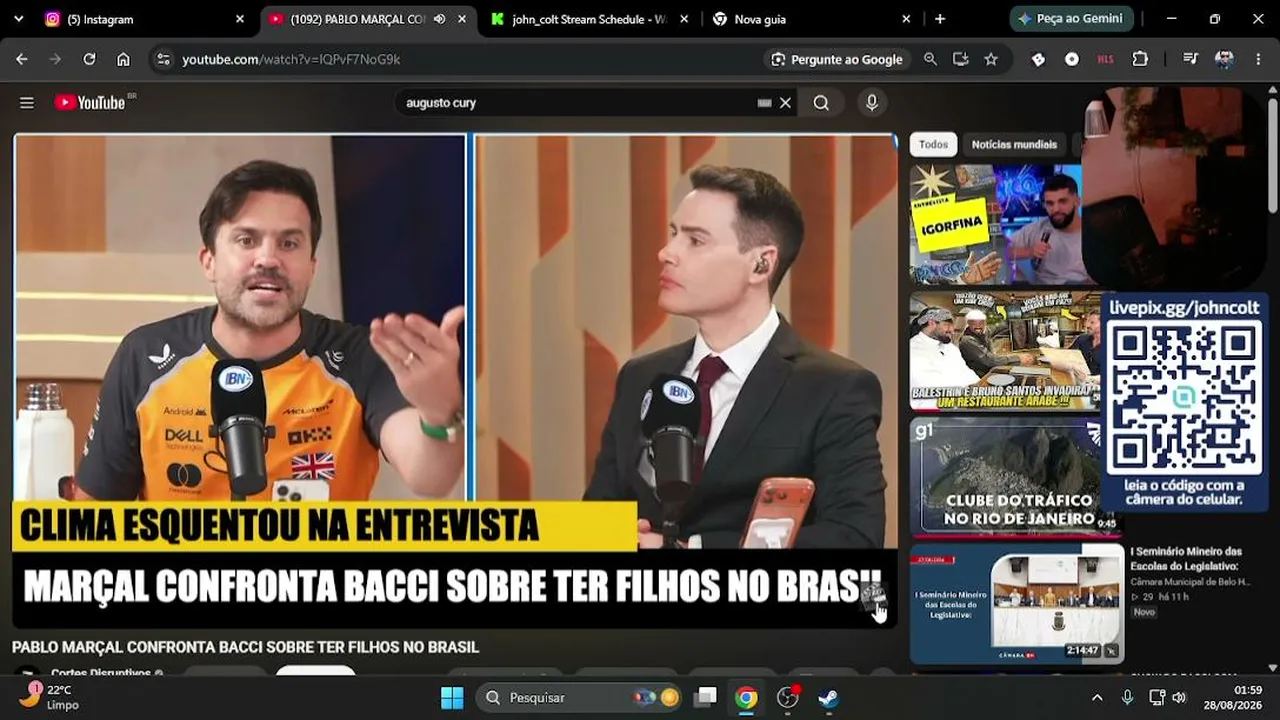Image resolution: width=1280 pixels, height=720 pixels.
Task: Switch to the 'john_colt Stream Schedule' tab
Action: point(591,19)
